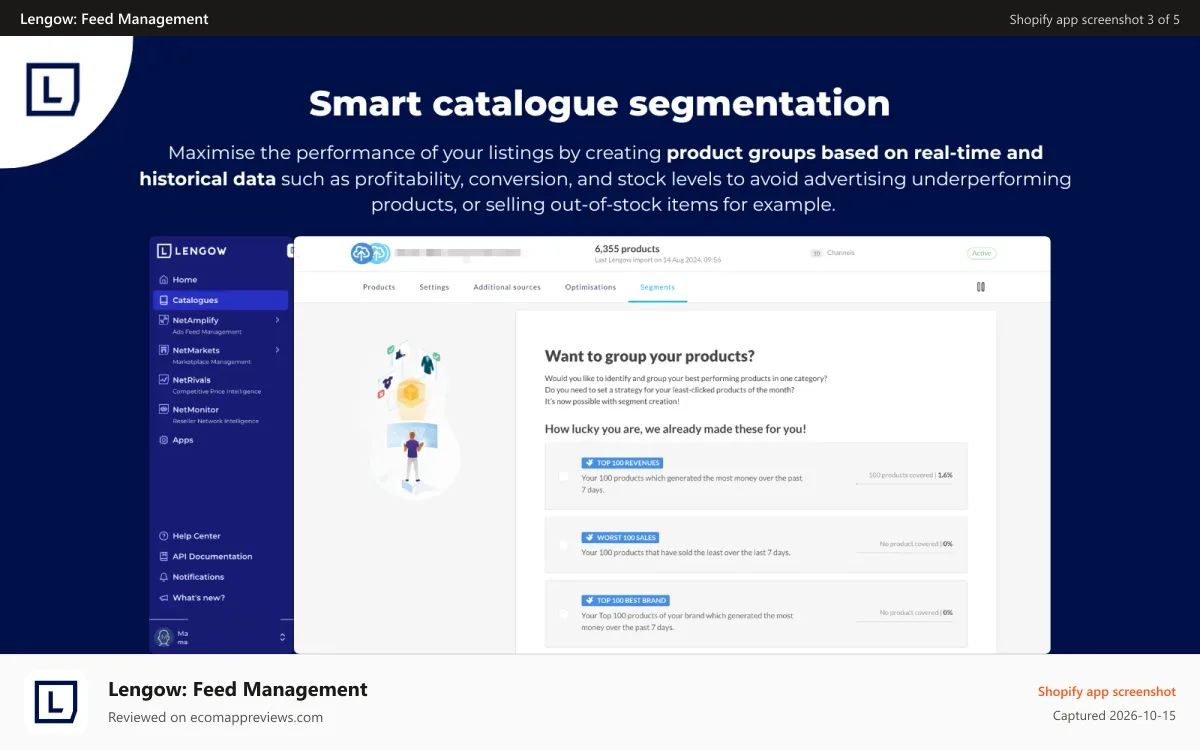
Task: Click the blurred catalogue name
Action: click(457, 254)
